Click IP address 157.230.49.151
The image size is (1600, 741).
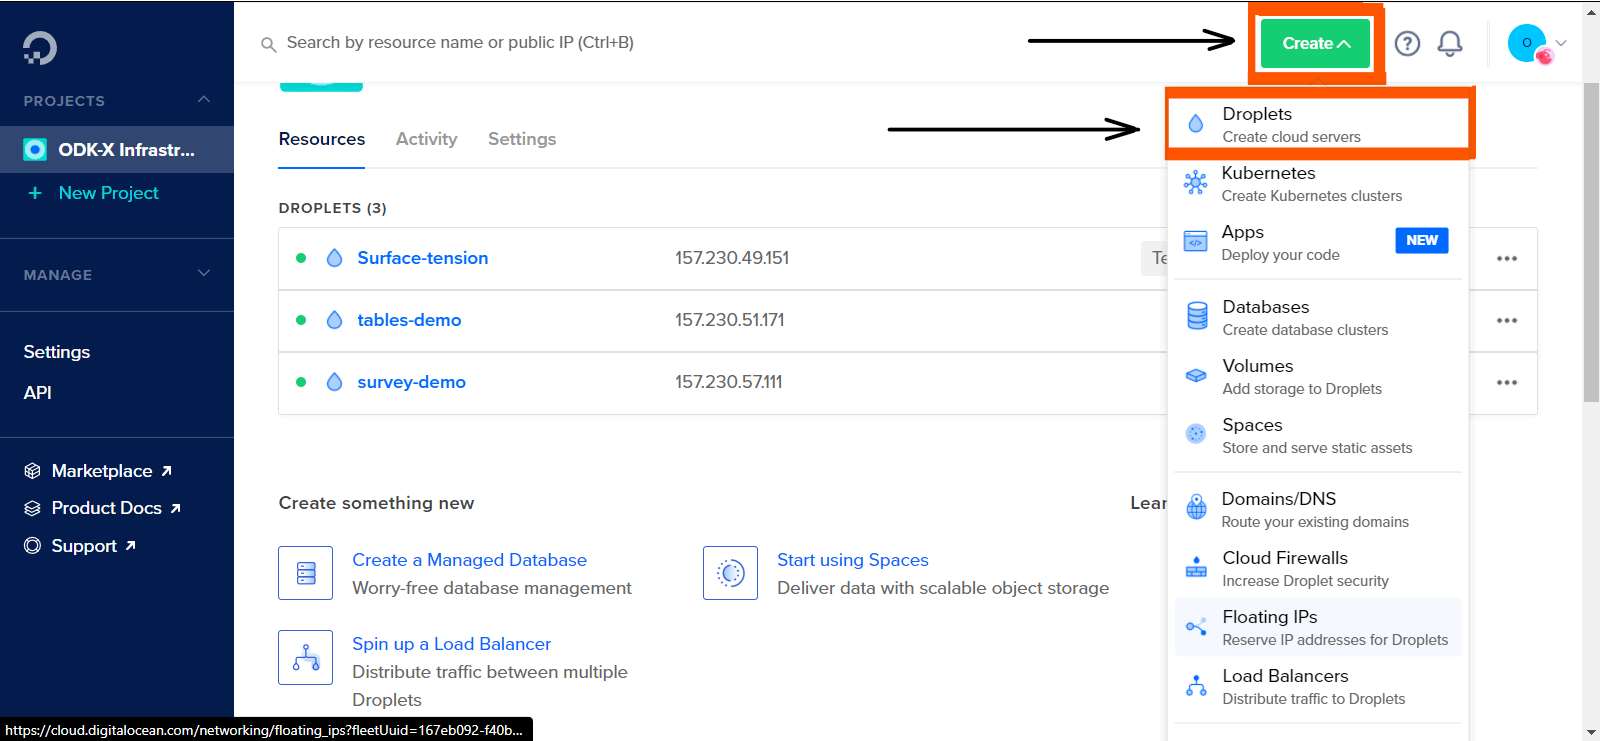(x=732, y=258)
